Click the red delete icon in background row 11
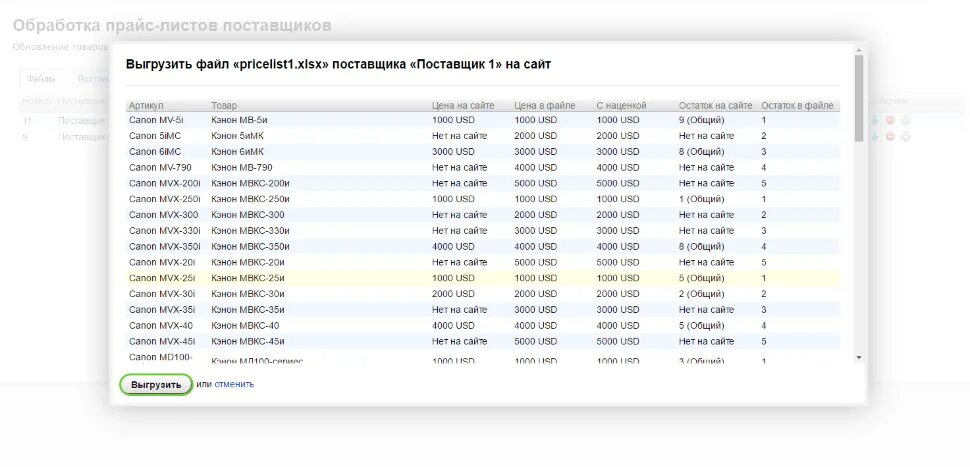This screenshot has width=970, height=467. [x=890, y=120]
